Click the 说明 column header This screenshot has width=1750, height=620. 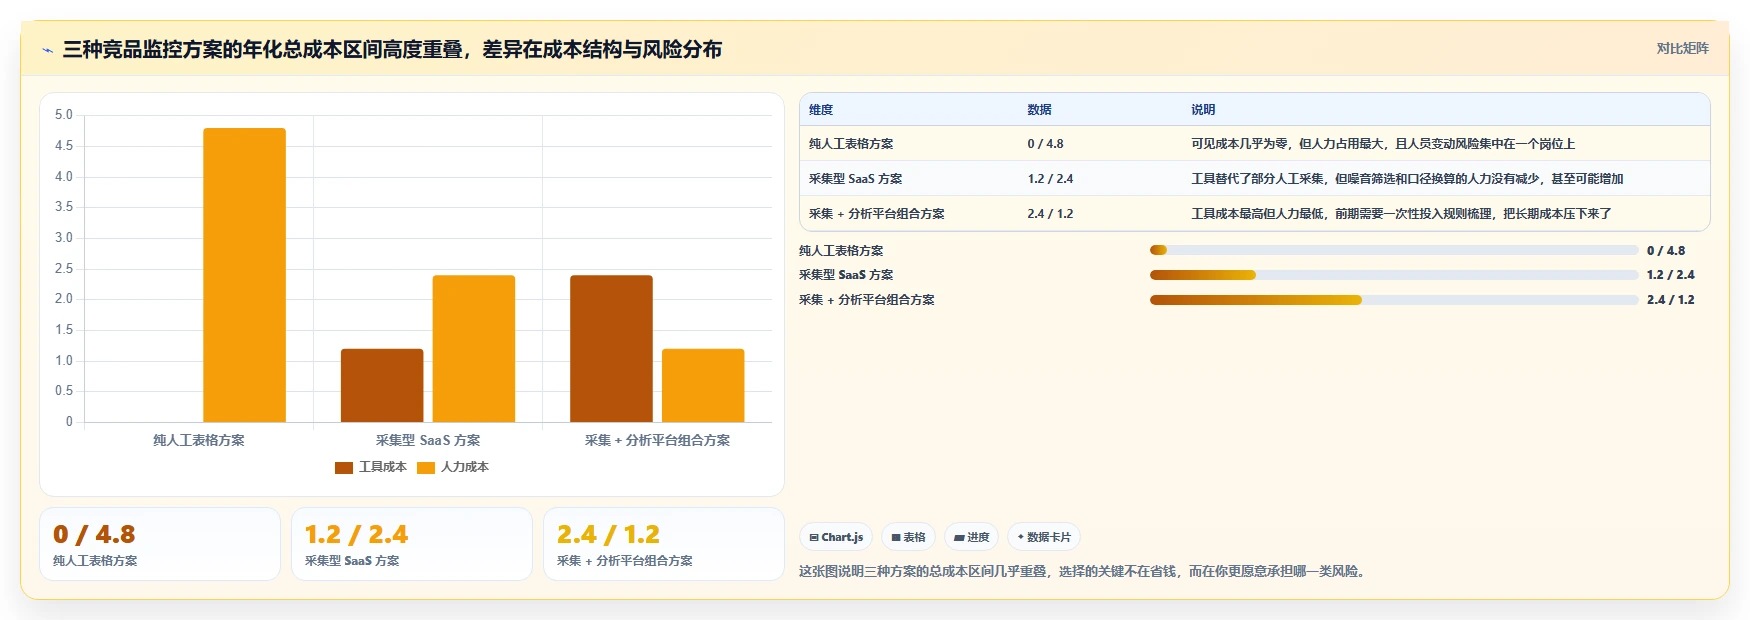pyautogui.click(x=1203, y=110)
